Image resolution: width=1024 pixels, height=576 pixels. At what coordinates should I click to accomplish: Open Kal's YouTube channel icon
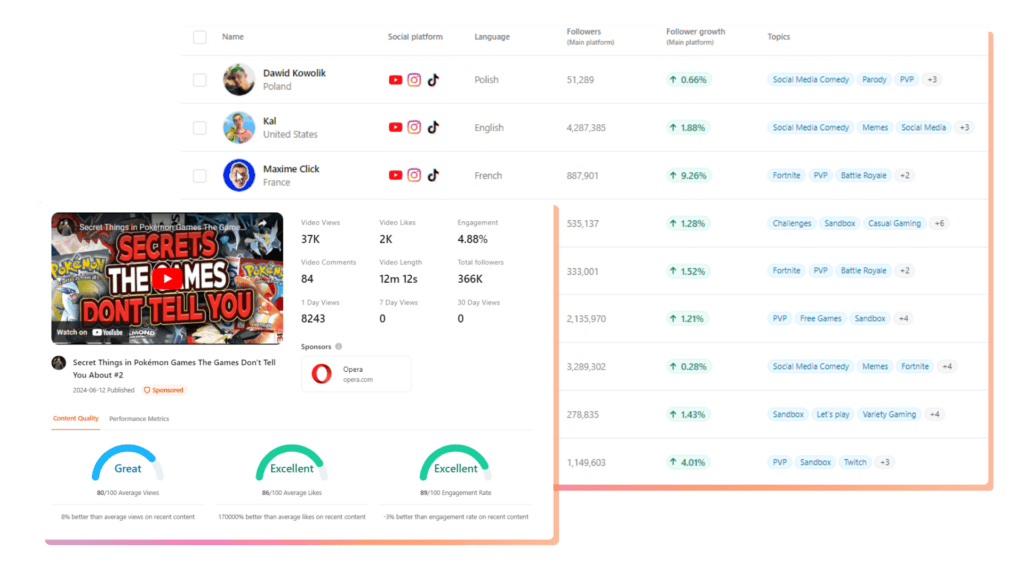click(x=395, y=127)
